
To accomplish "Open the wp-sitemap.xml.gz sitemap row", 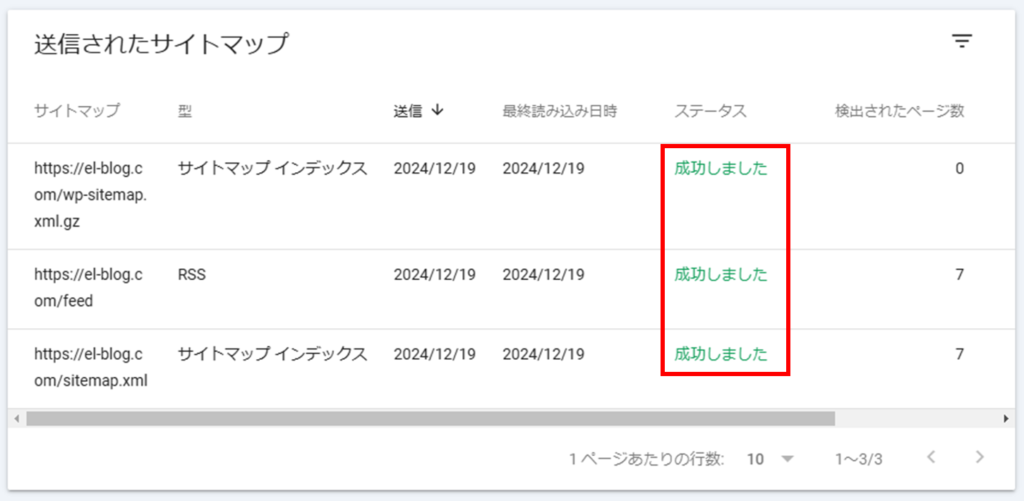I will (511, 196).
